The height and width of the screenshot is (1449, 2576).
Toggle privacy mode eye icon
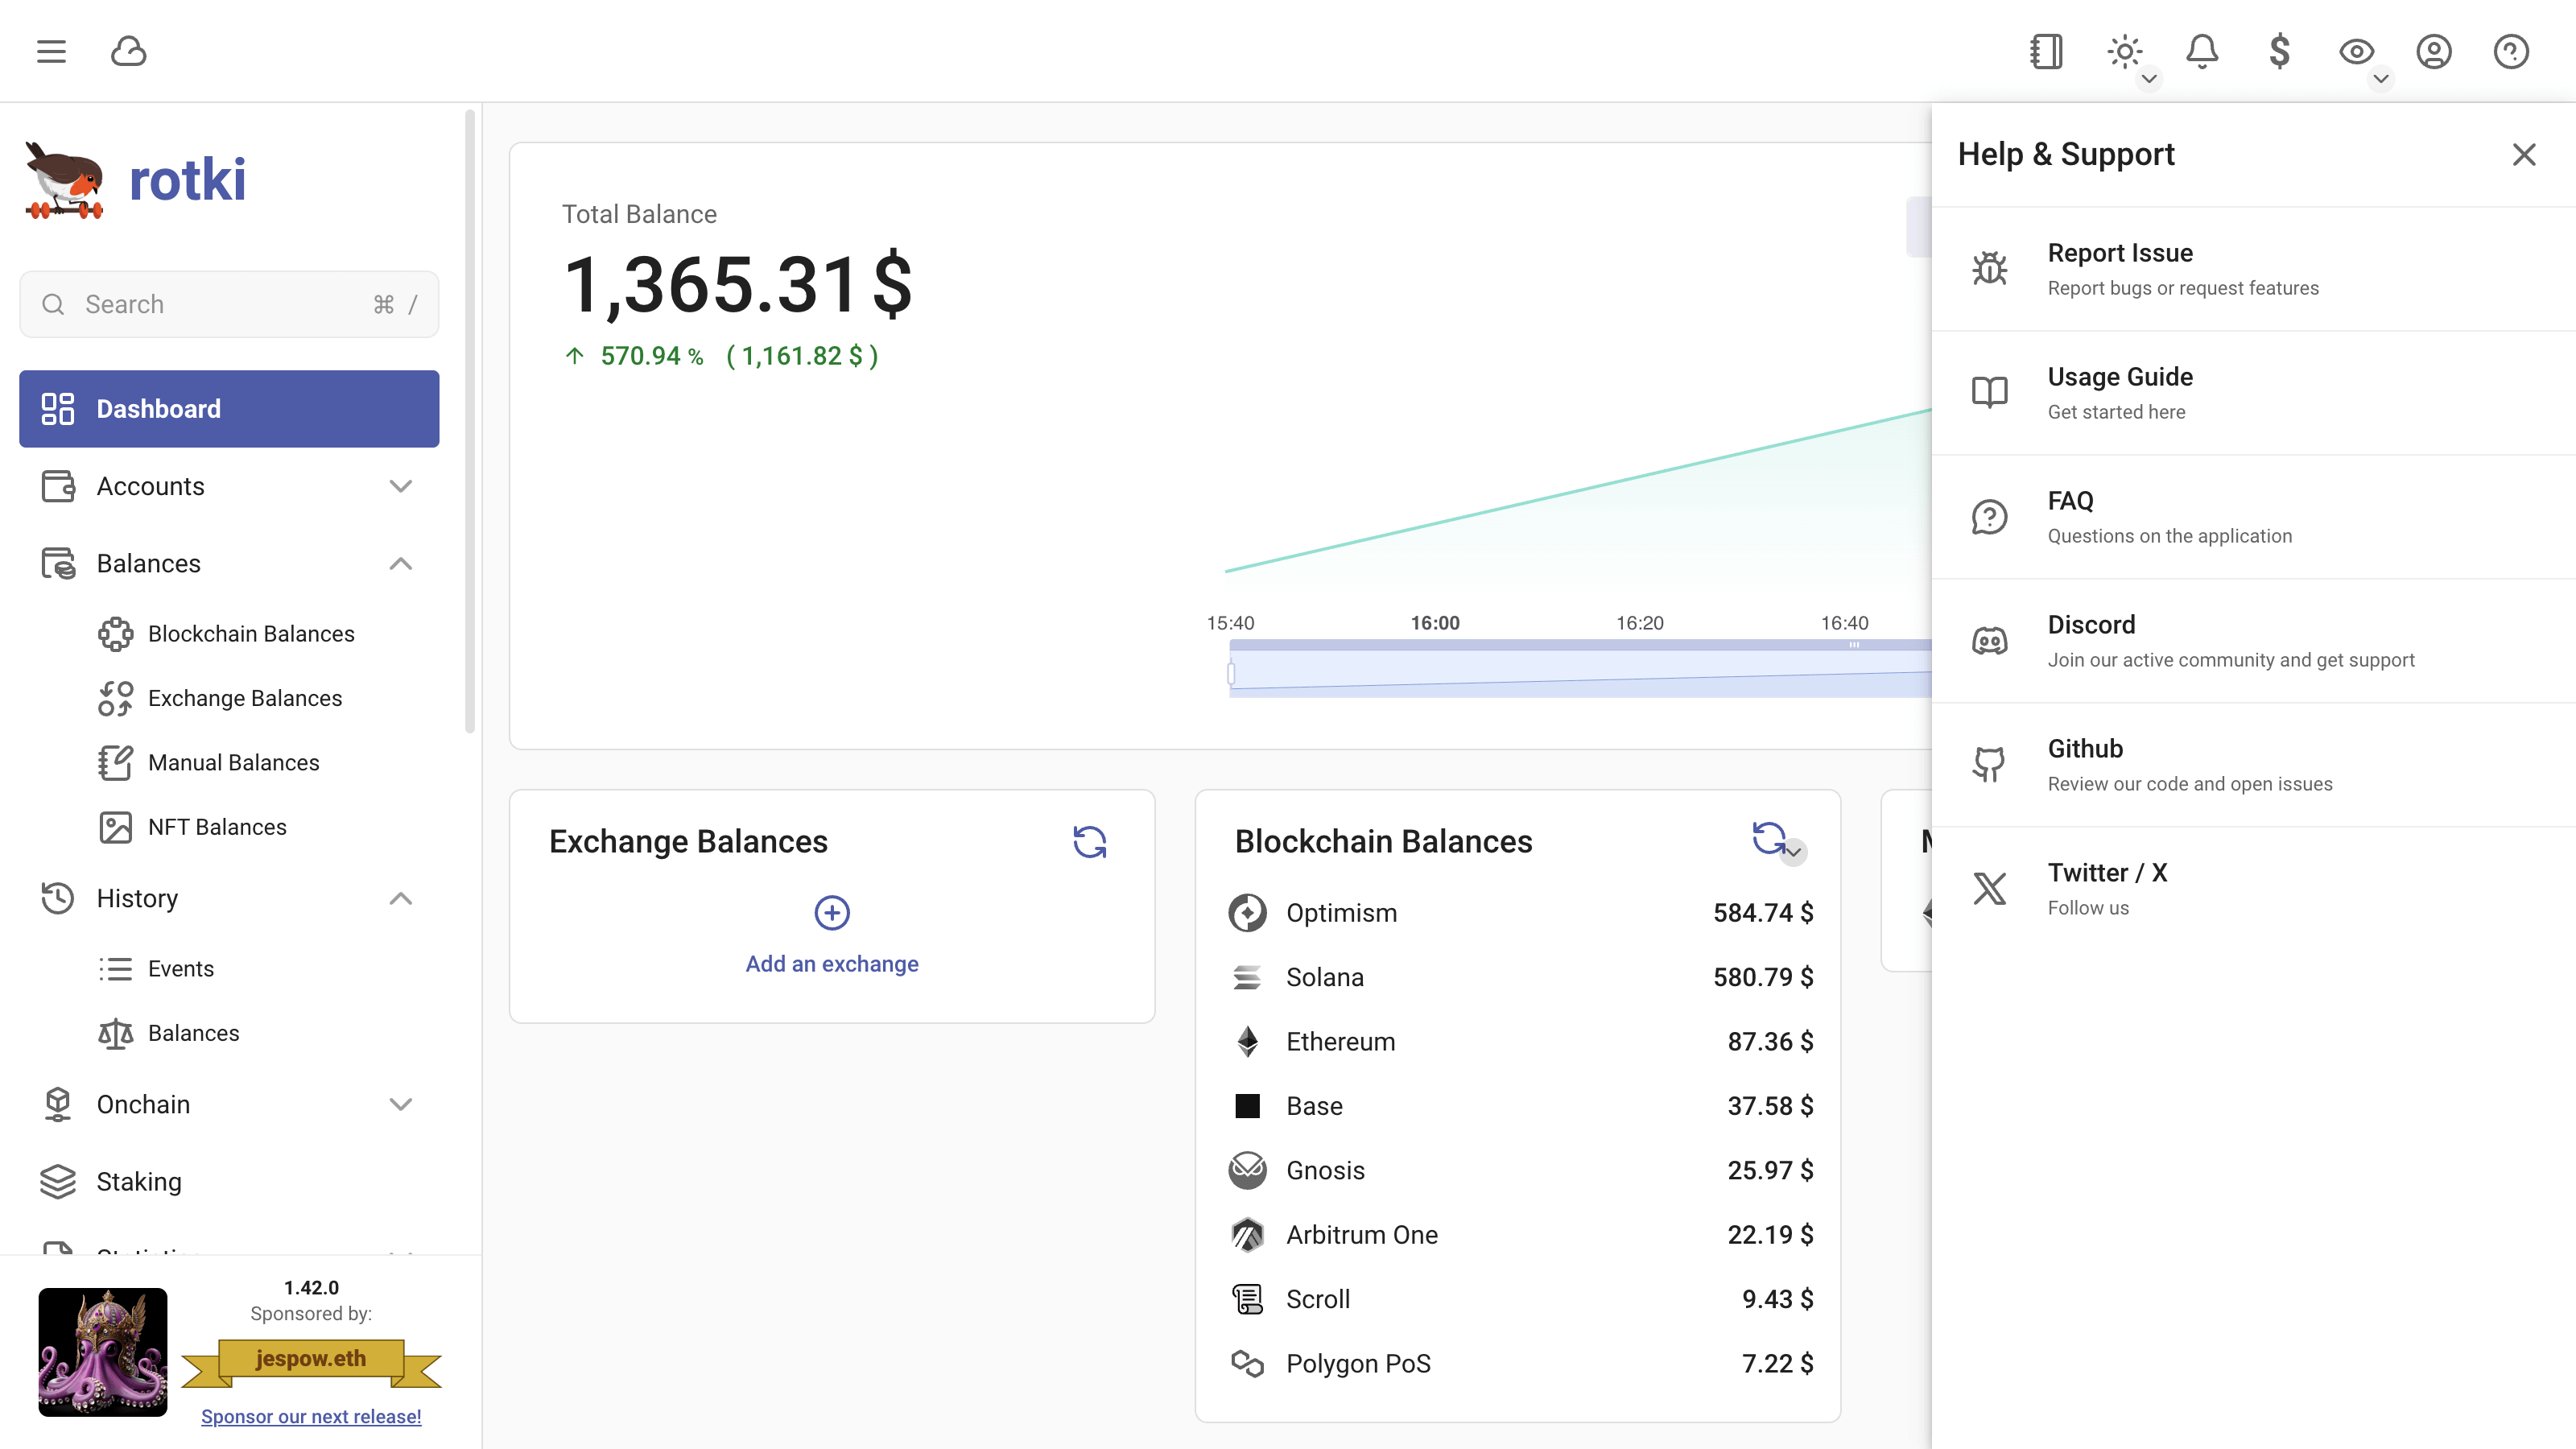click(2356, 51)
